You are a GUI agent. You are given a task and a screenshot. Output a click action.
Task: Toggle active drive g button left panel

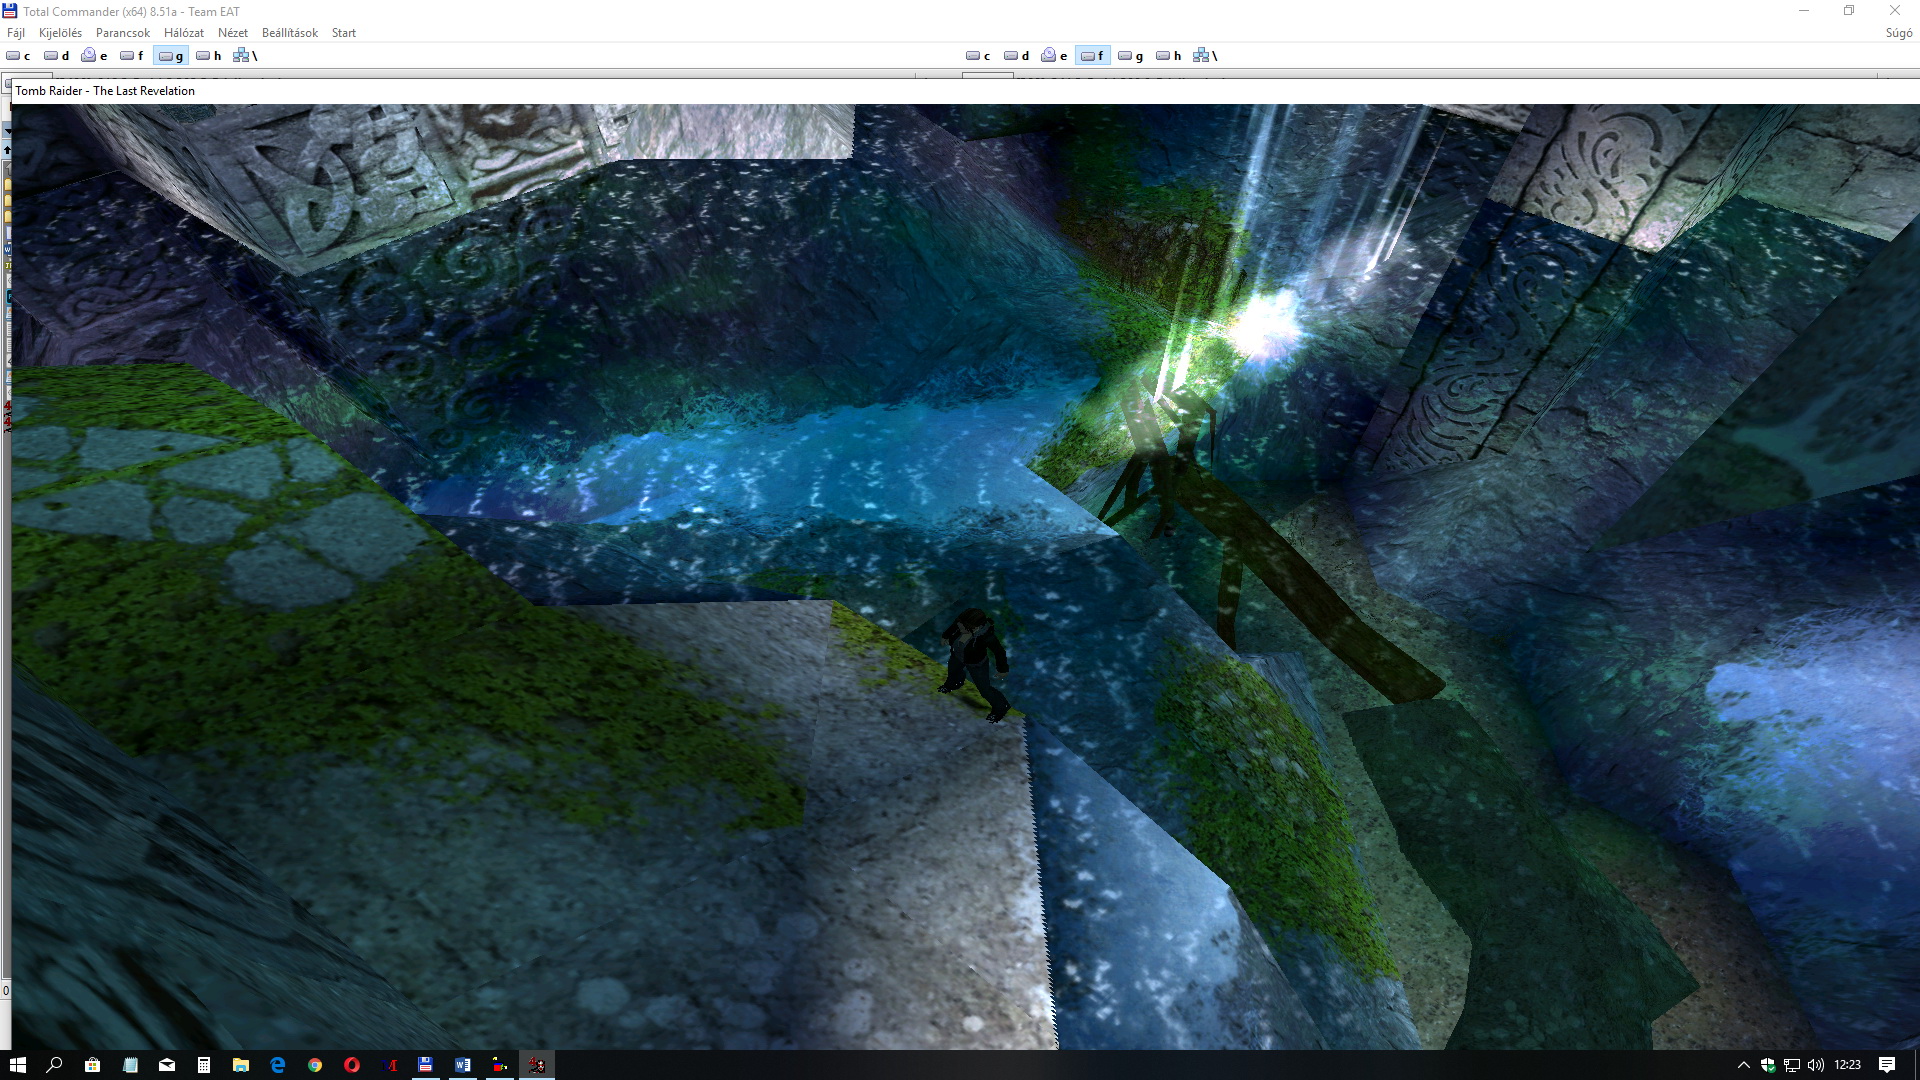170,56
